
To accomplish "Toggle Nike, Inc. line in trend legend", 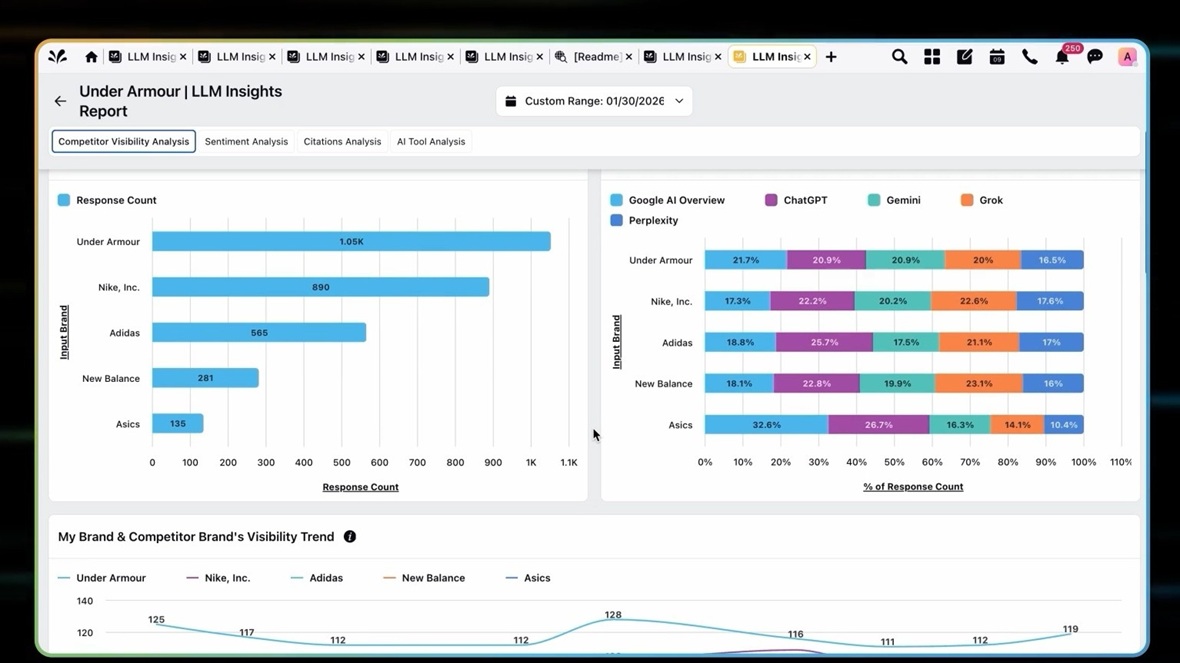I will coord(218,578).
